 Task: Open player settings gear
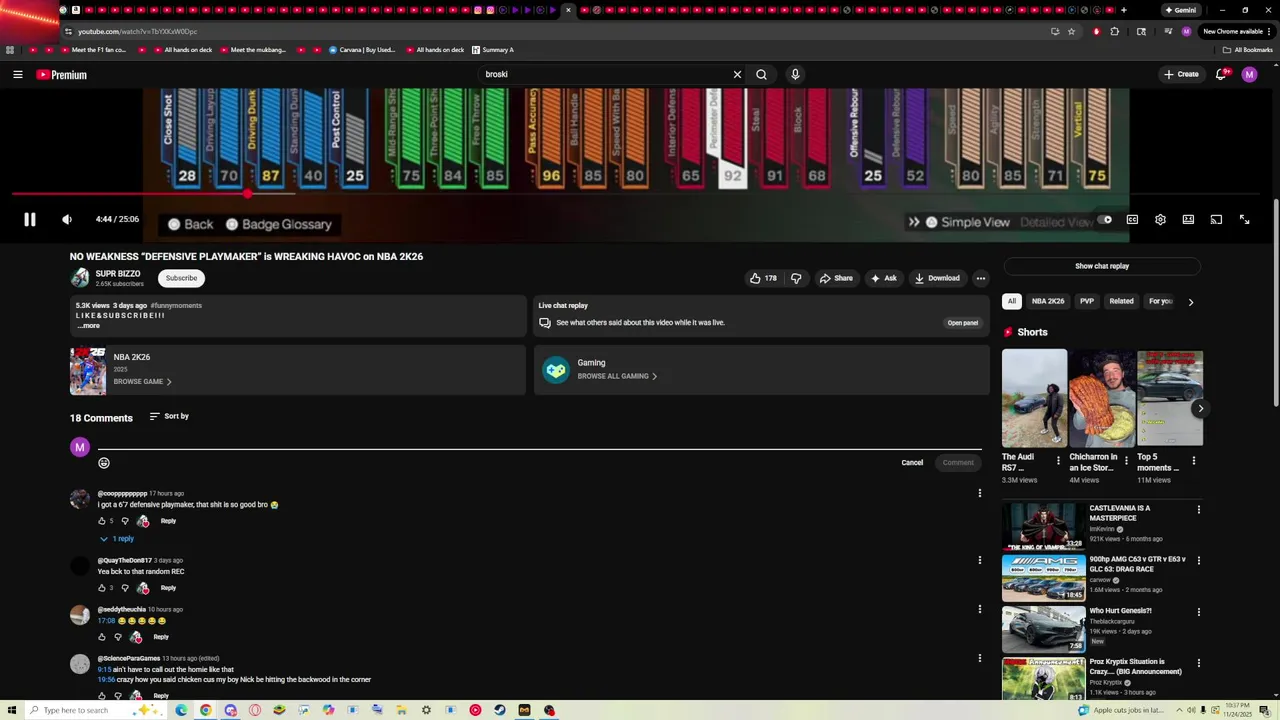click(x=1160, y=220)
